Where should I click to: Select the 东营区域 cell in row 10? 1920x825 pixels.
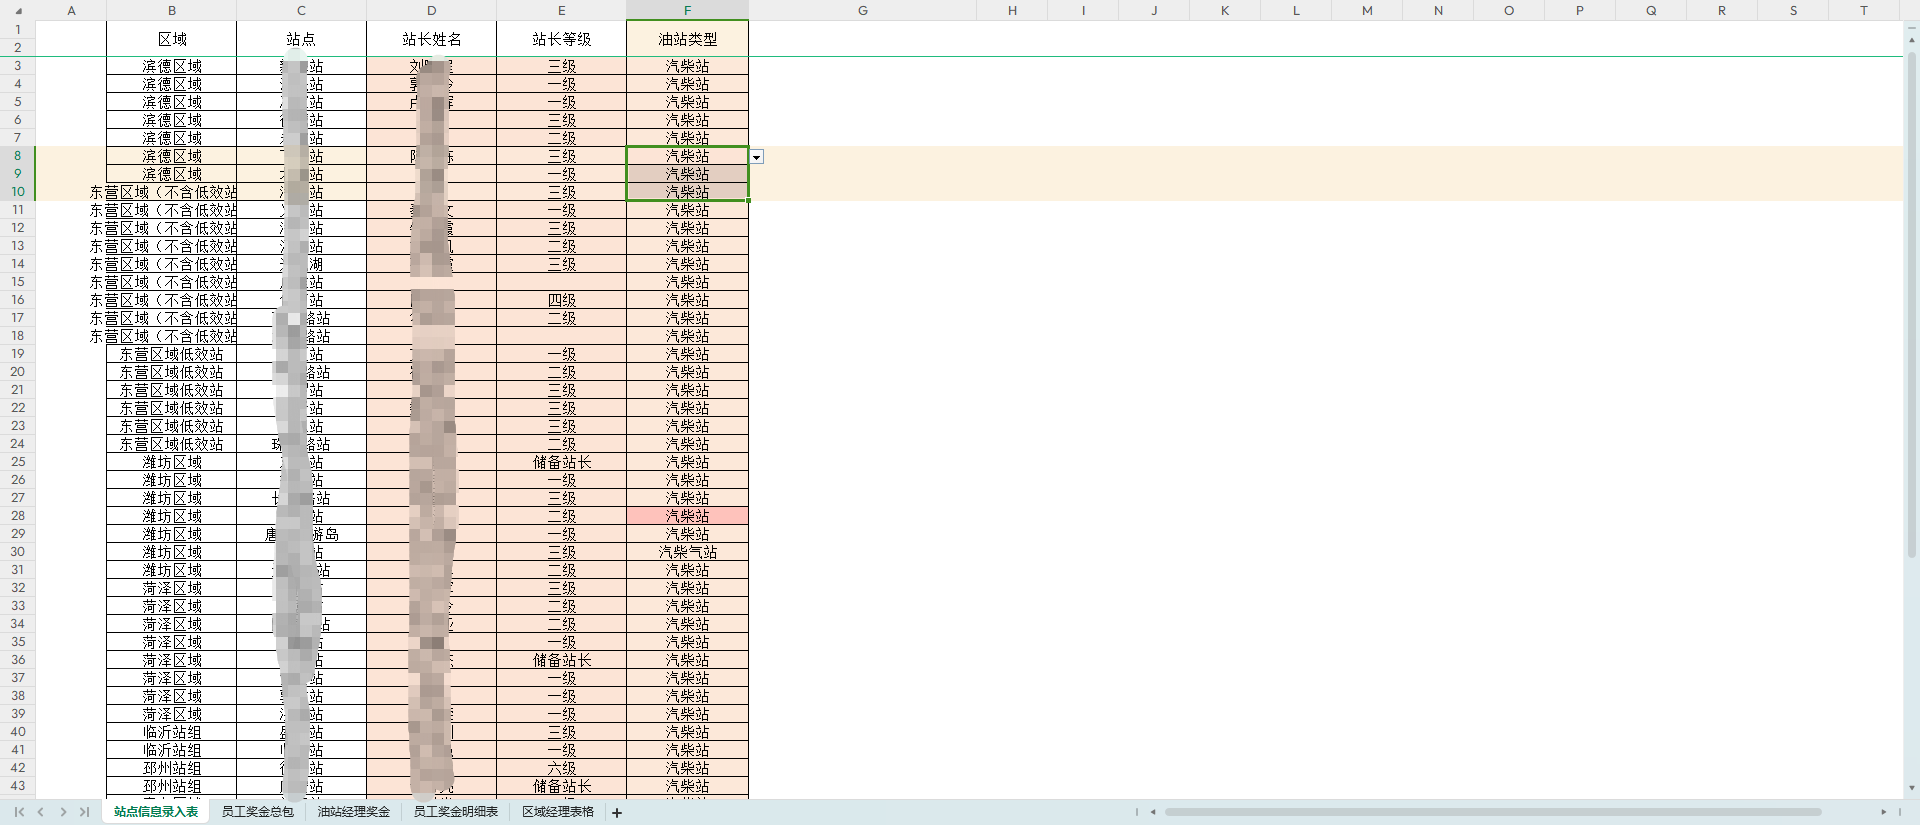[172, 192]
